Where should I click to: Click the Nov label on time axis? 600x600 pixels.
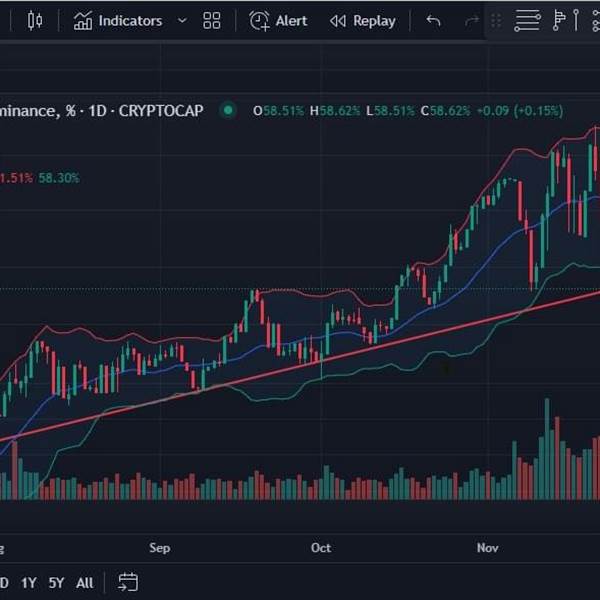[x=488, y=548]
